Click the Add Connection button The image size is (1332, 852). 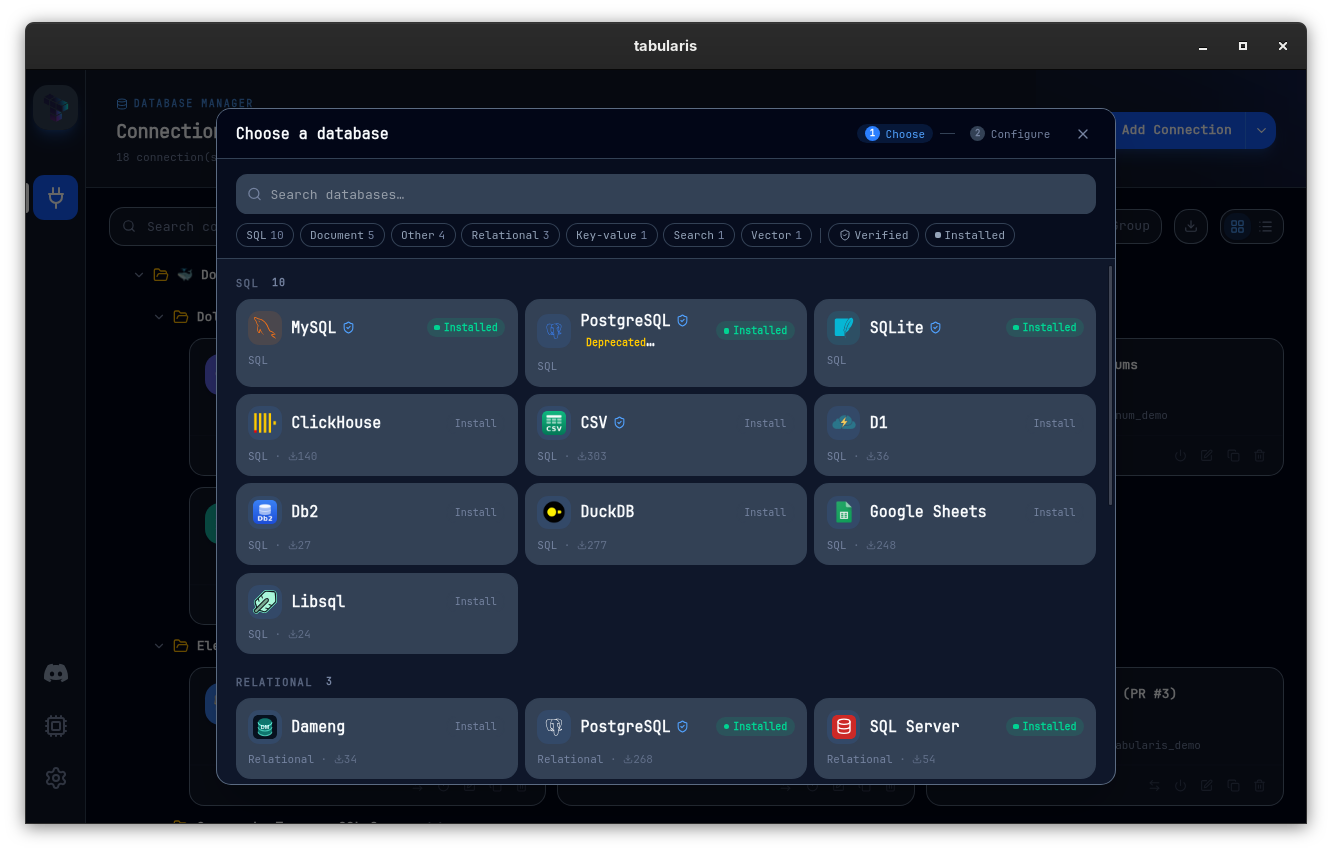click(x=1176, y=131)
